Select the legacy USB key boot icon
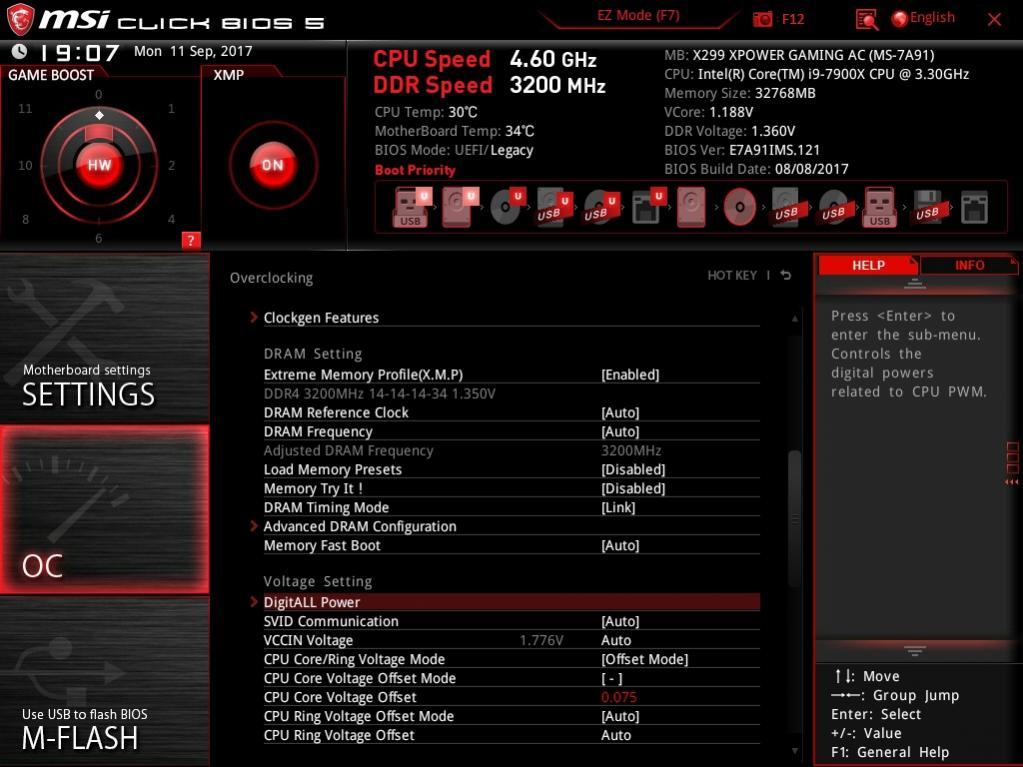The image size is (1023, 767). 879,207
